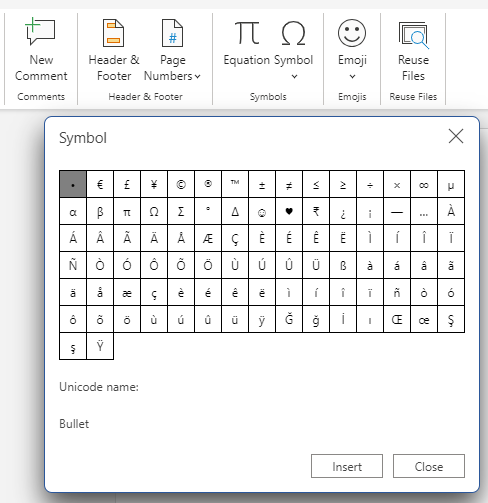The width and height of the screenshot is (488, 503).
Task: Expand the Emoji dropdown
Action: (352, 77)
